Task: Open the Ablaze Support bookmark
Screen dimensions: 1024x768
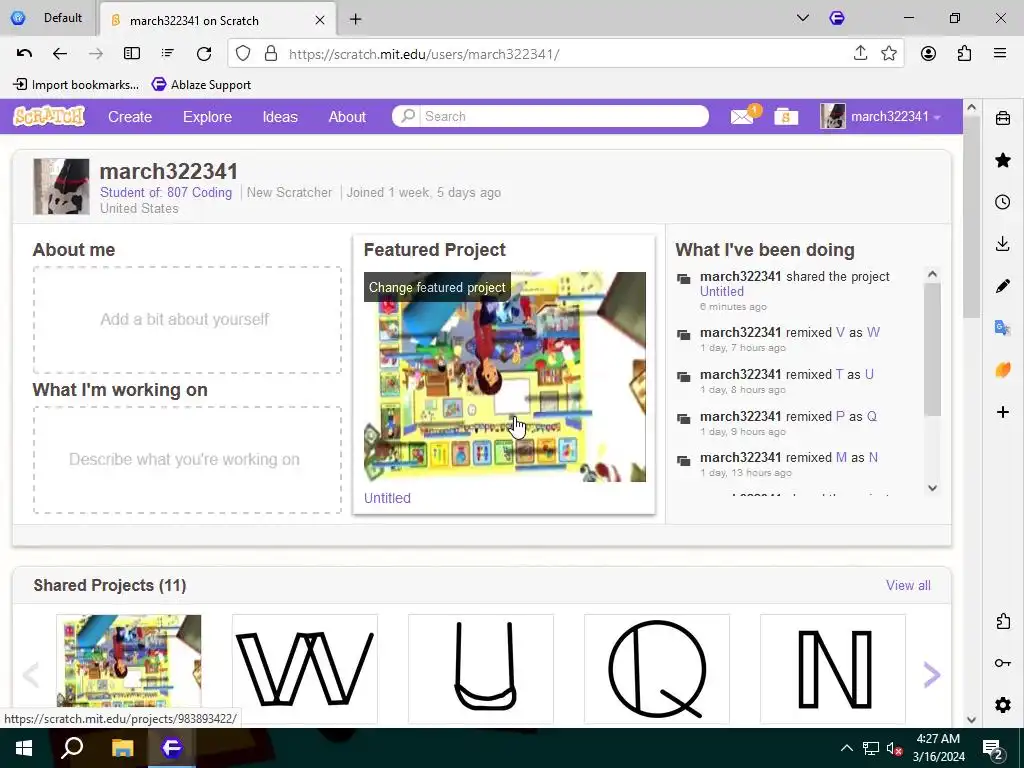Action: [201, 84]
